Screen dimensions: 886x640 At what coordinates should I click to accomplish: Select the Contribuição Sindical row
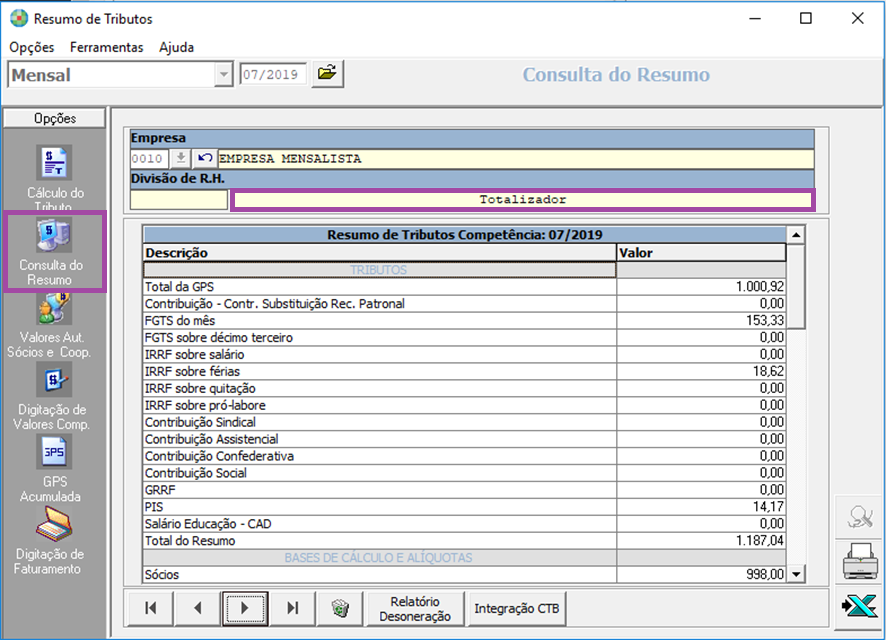pyautogui.click(x=464, y=423)
